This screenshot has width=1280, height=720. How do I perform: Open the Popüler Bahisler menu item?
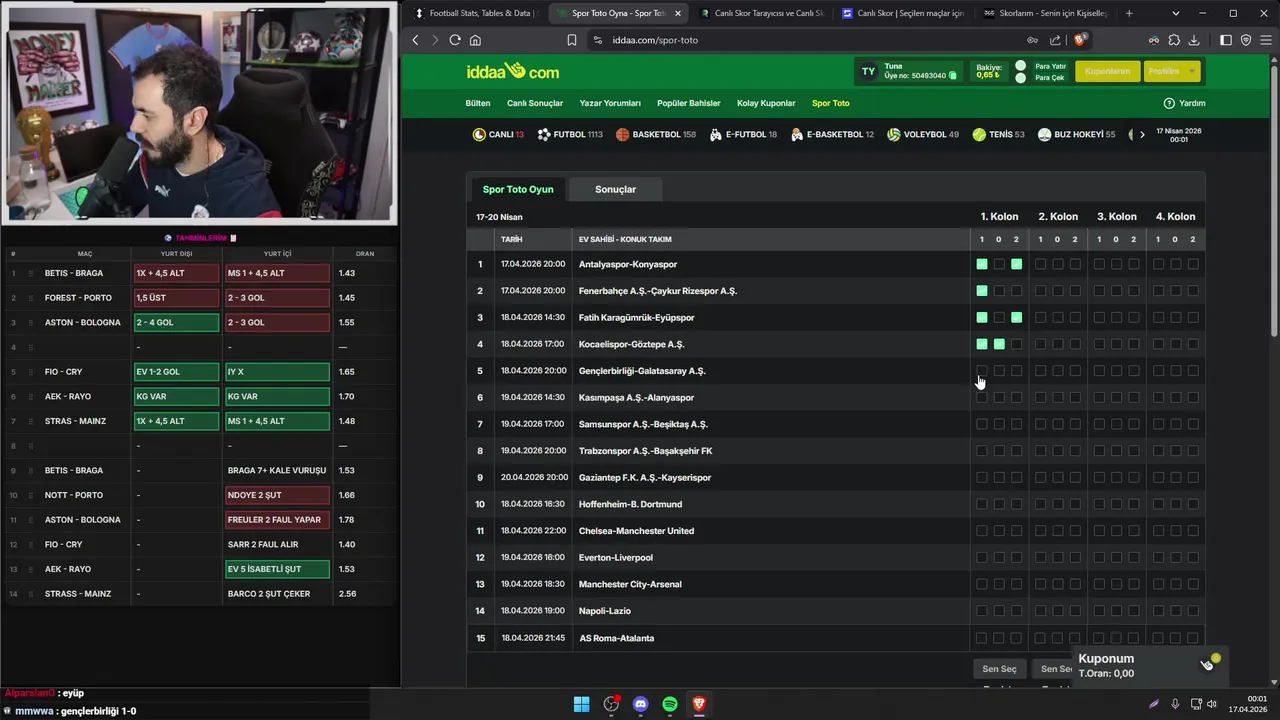pos(689,103)
